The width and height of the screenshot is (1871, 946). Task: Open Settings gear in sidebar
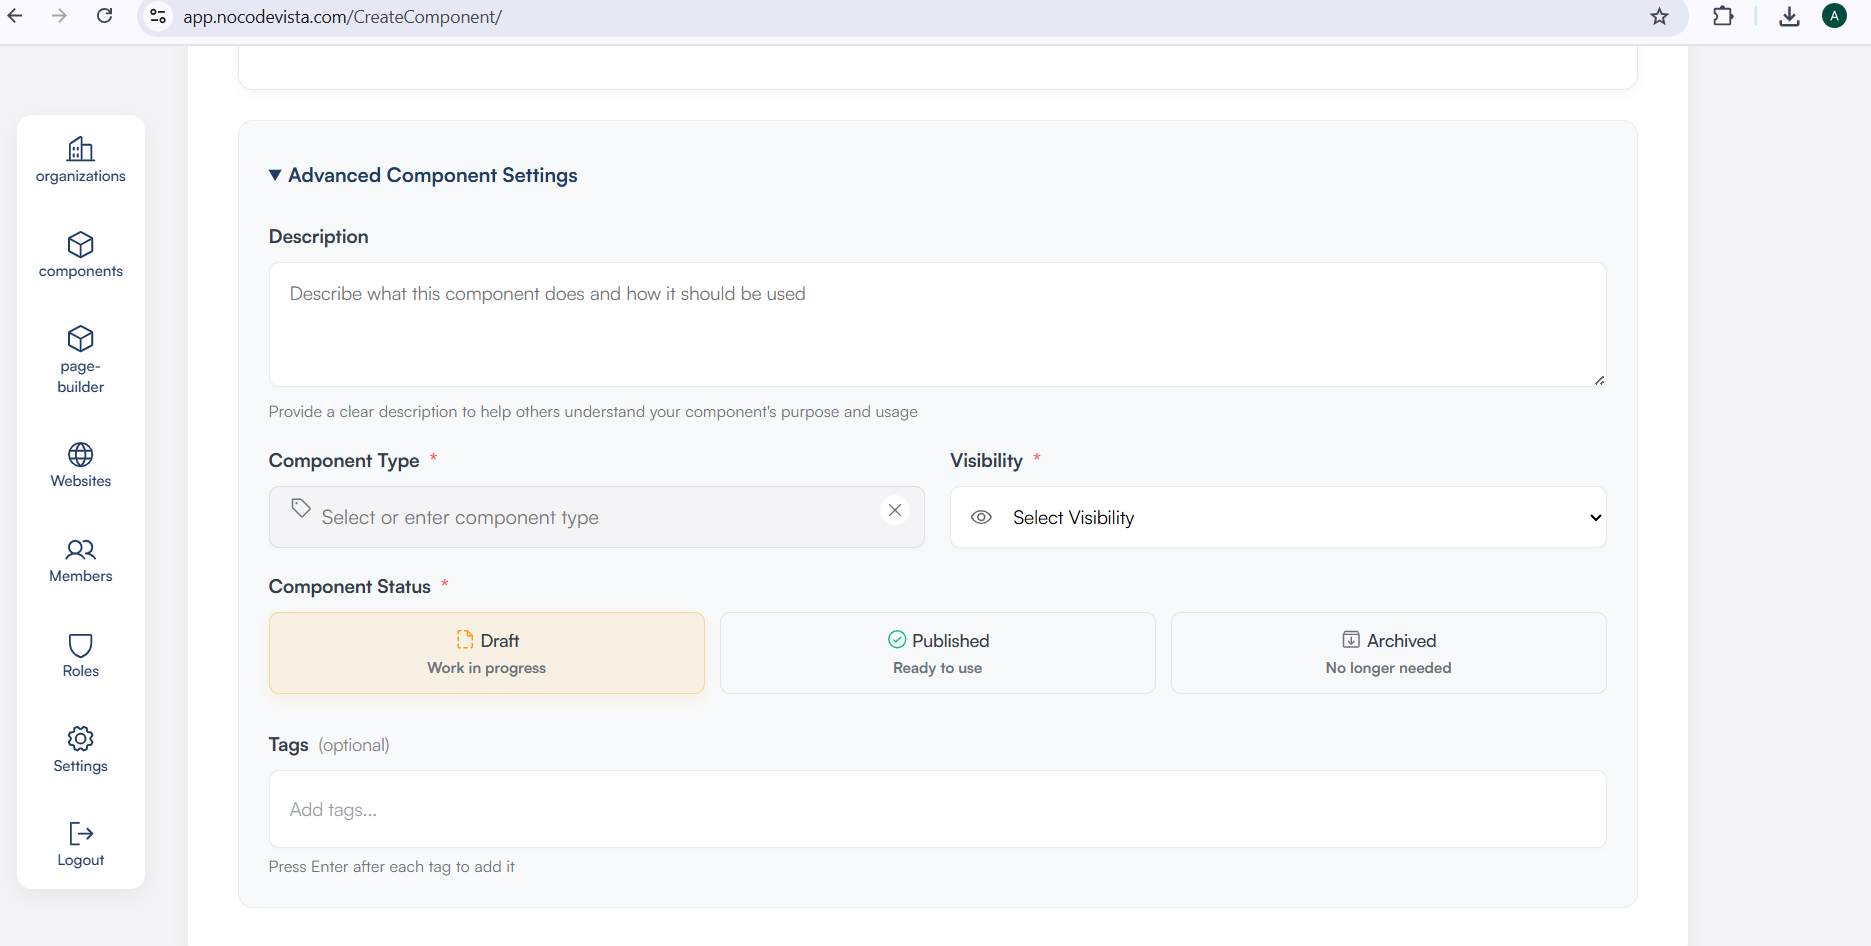coord(80,739)
